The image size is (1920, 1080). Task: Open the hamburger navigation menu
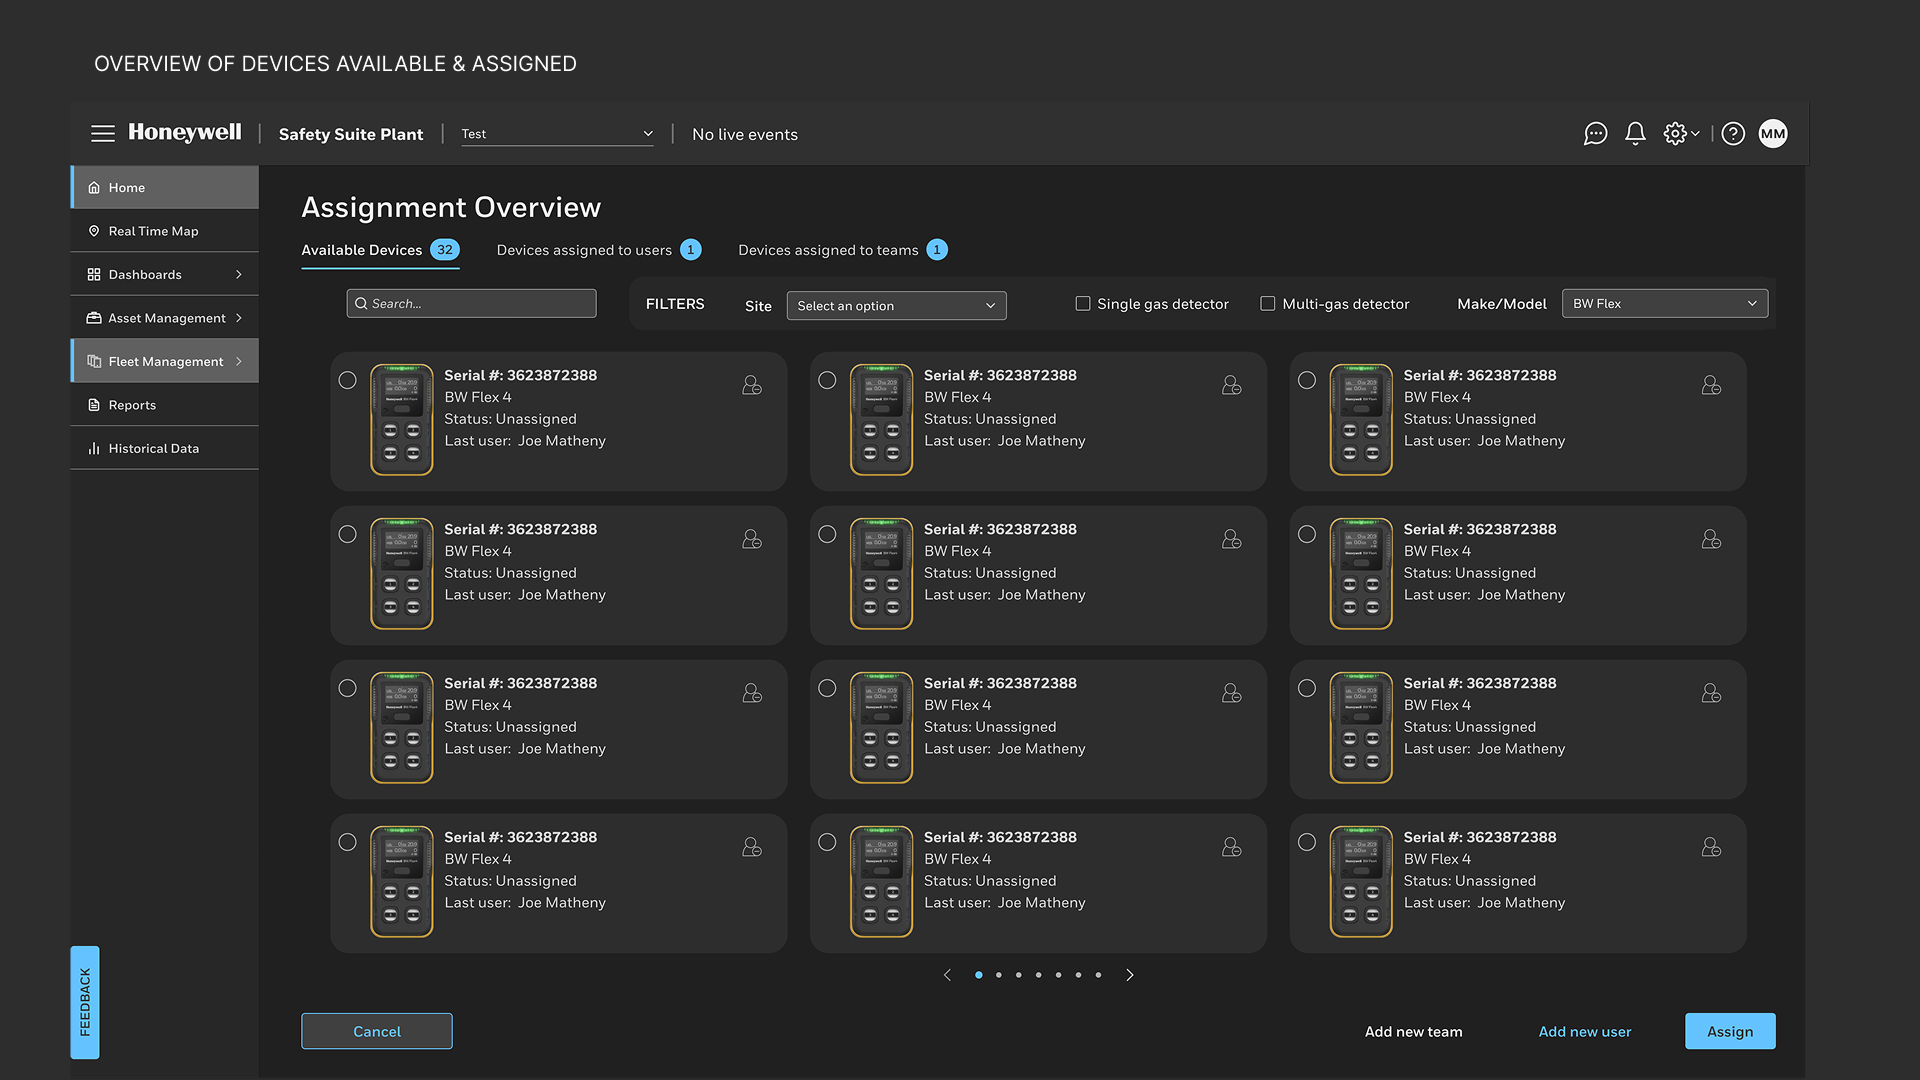pyautogui.click(x=103, y=133)
